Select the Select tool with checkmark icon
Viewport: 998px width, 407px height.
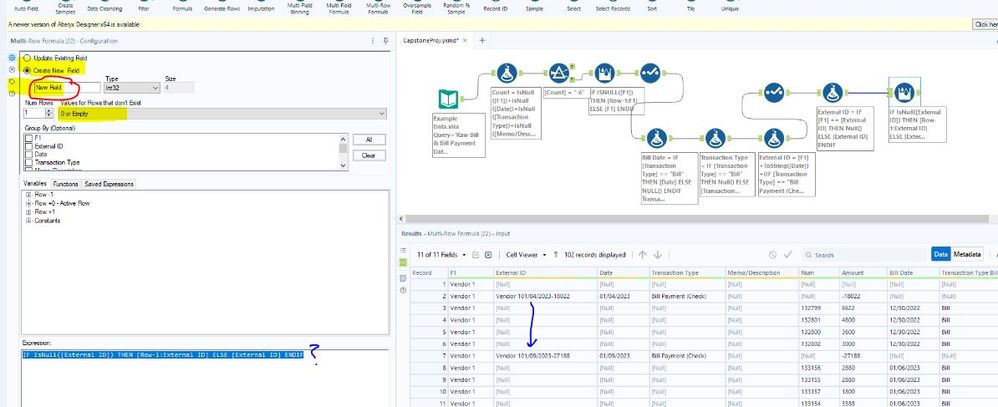[651, 74]
